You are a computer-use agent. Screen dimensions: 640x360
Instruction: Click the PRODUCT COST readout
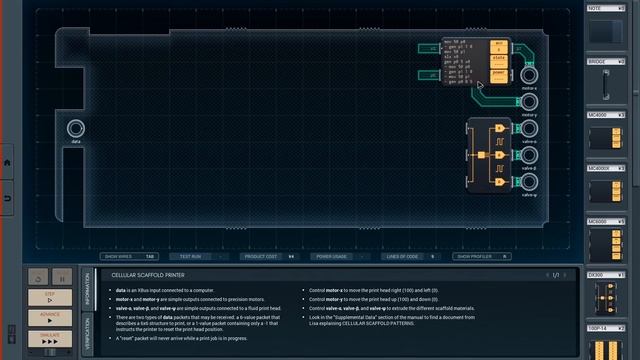269,256
